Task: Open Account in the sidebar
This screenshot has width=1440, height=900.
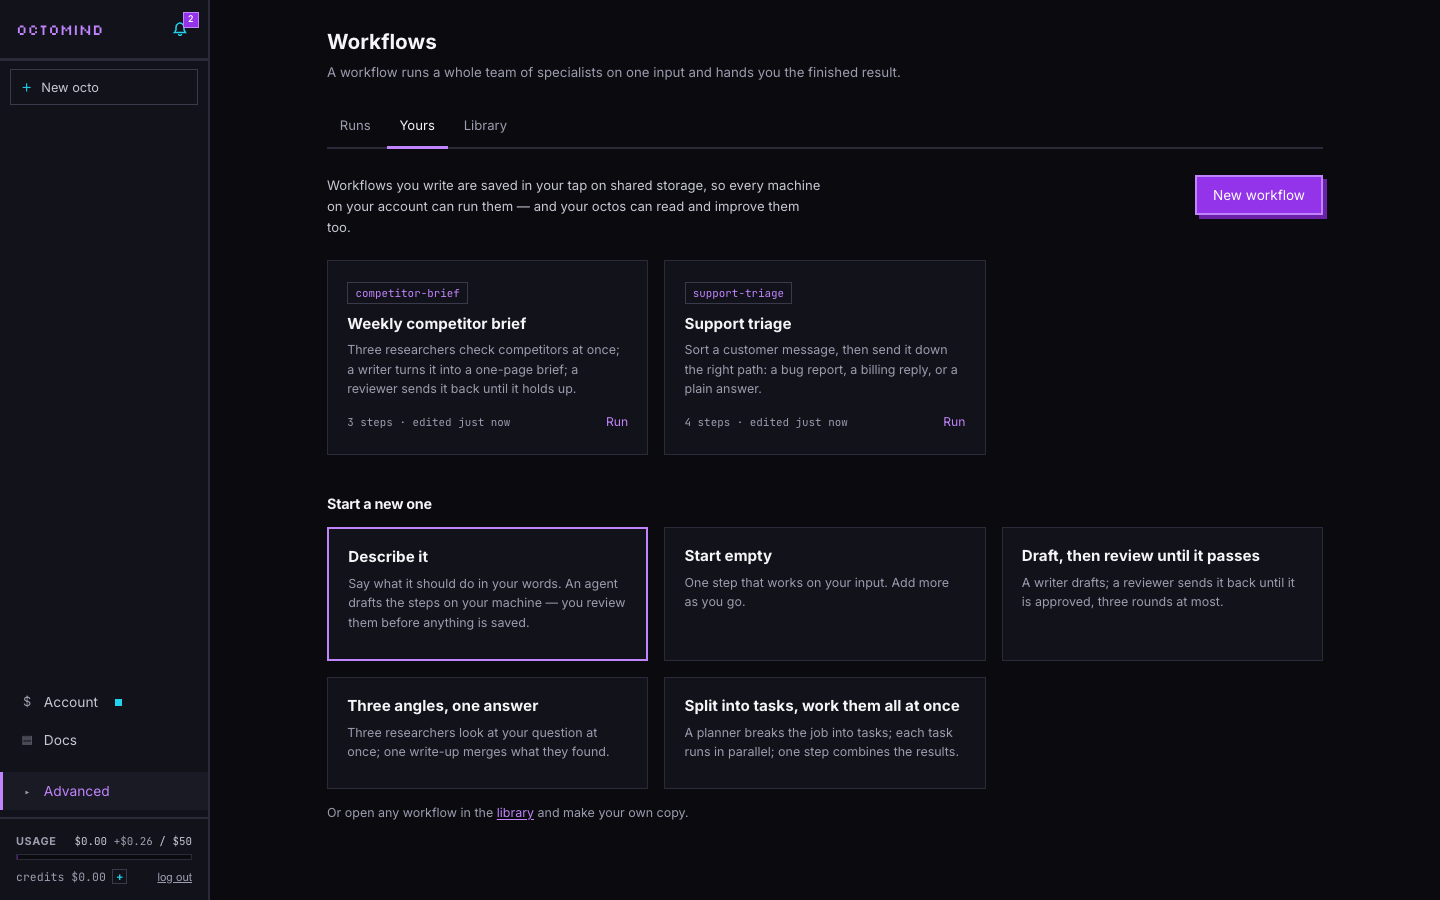Action: click(x=104, y=702)
